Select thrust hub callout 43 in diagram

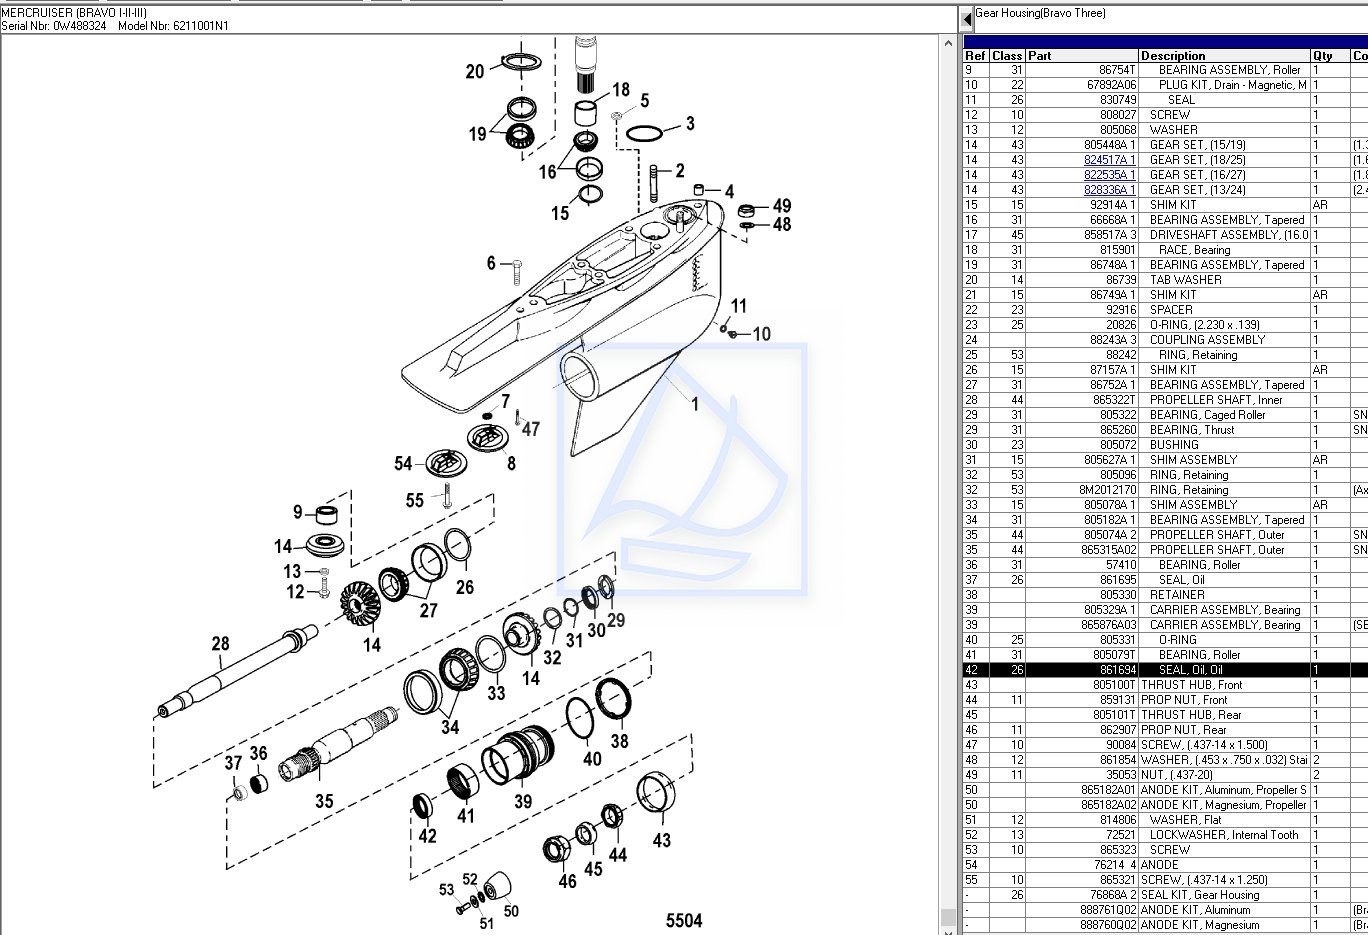click(662, 840)
